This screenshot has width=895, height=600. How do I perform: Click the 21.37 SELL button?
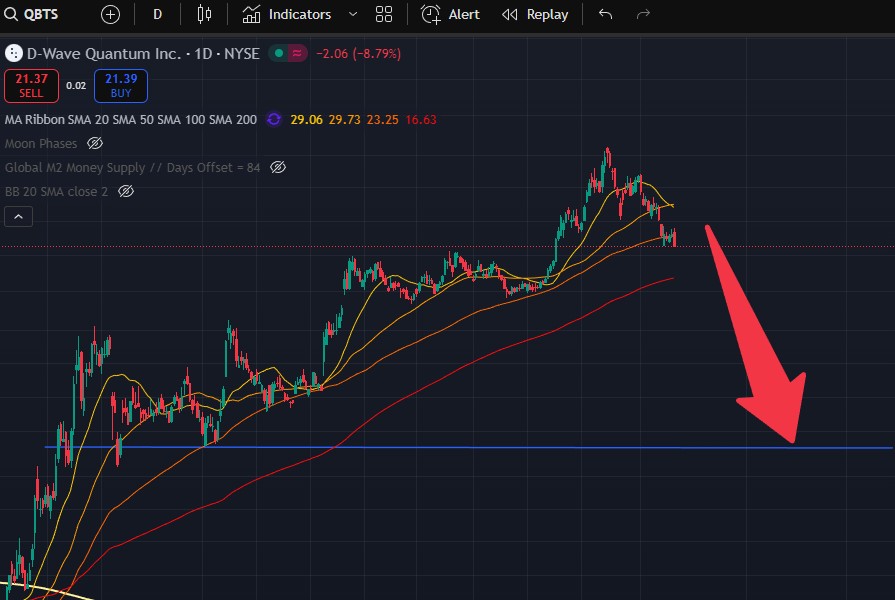[31, 86]
